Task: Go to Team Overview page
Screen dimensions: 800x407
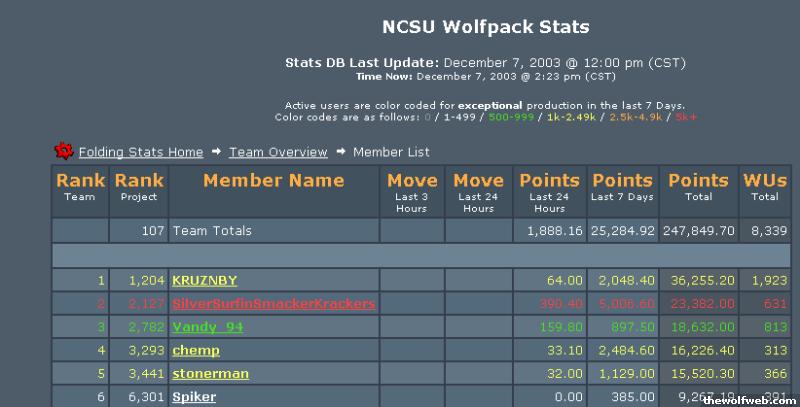Action: (278, 152)
